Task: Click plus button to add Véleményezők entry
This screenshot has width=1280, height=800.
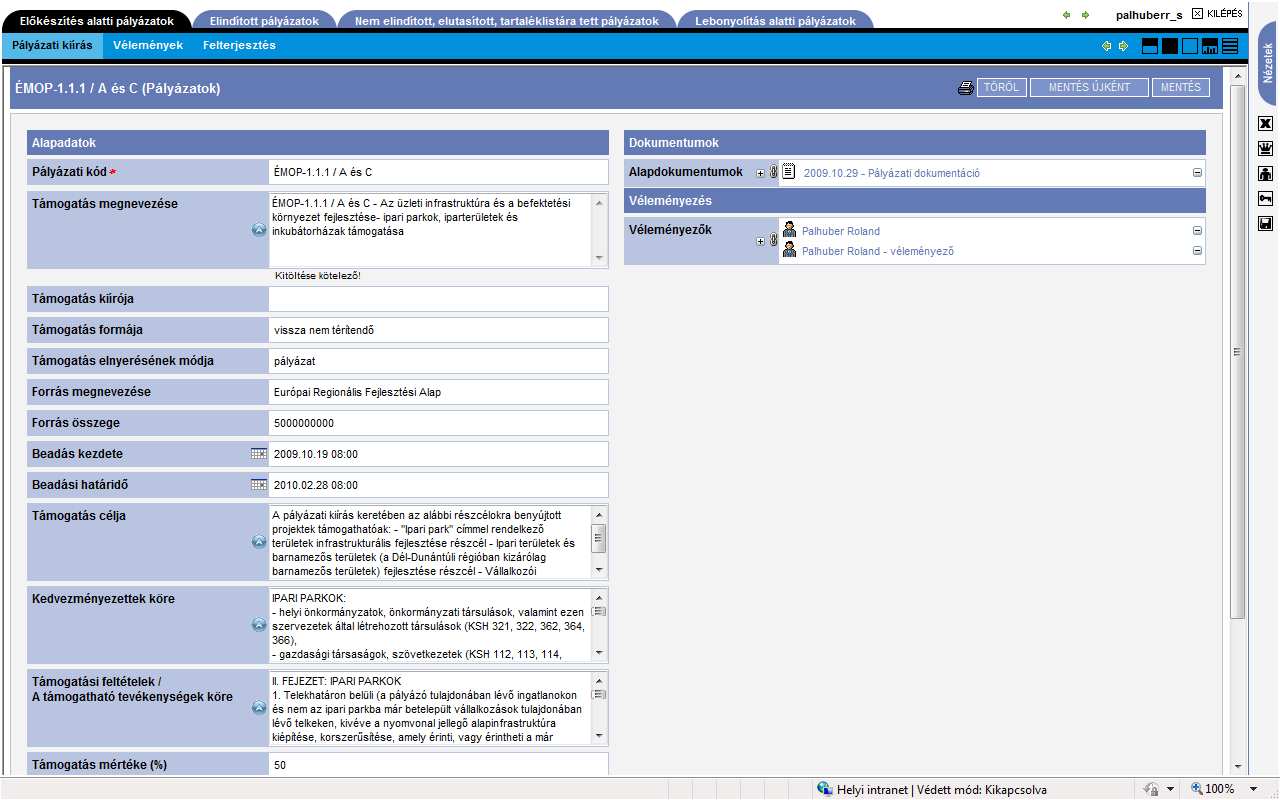Action: coord(760,241)
